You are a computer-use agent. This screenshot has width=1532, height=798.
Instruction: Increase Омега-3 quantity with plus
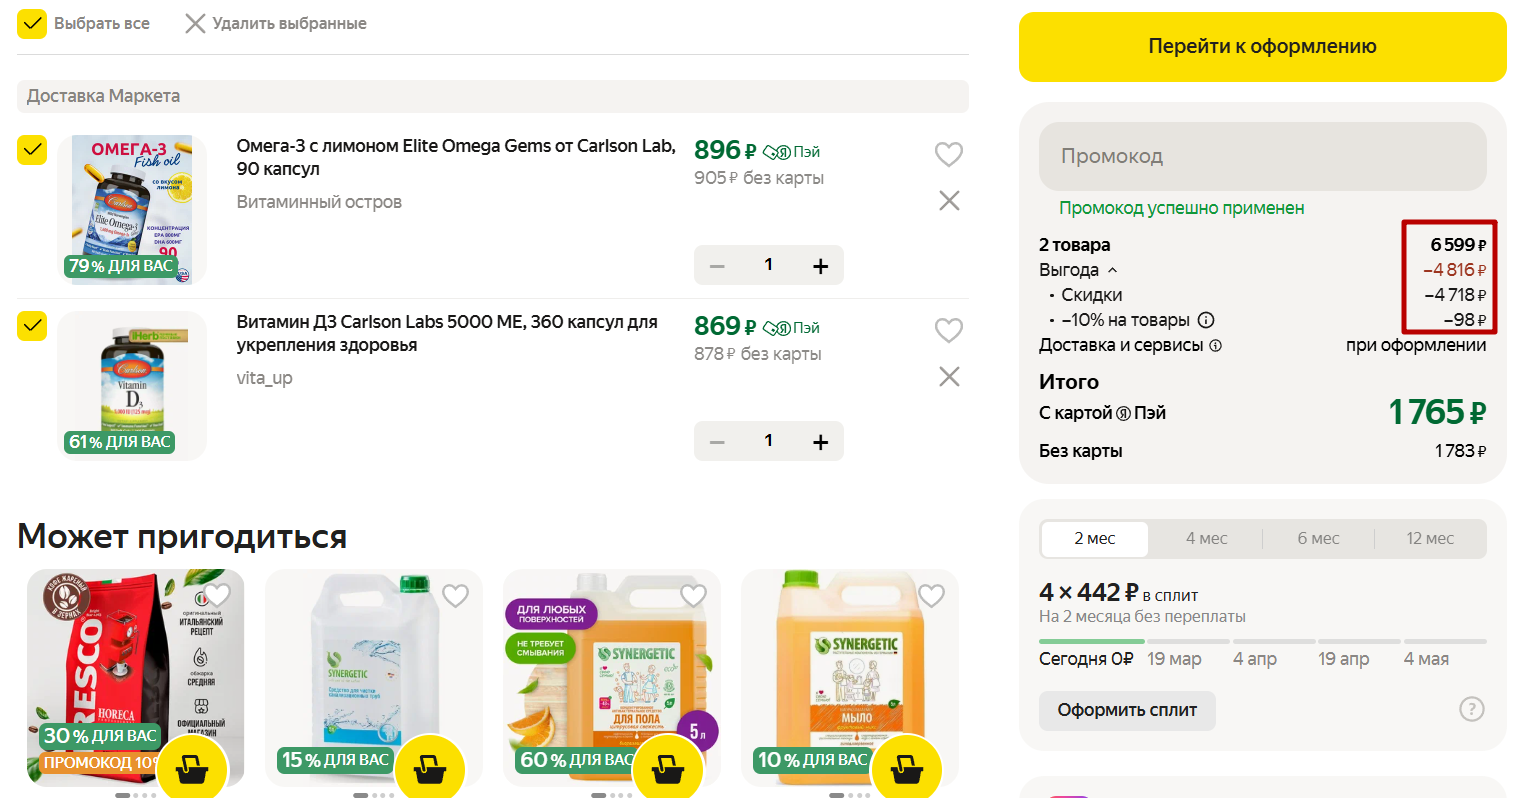click(x=821, y=266)
